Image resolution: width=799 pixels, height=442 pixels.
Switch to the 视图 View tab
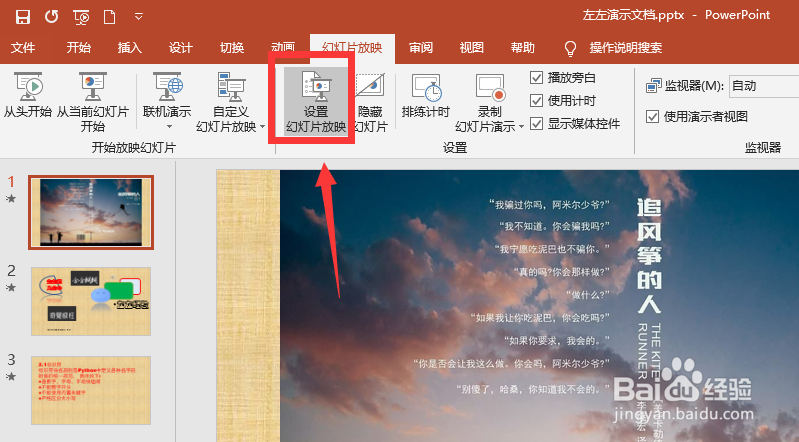tap(471, 48)
